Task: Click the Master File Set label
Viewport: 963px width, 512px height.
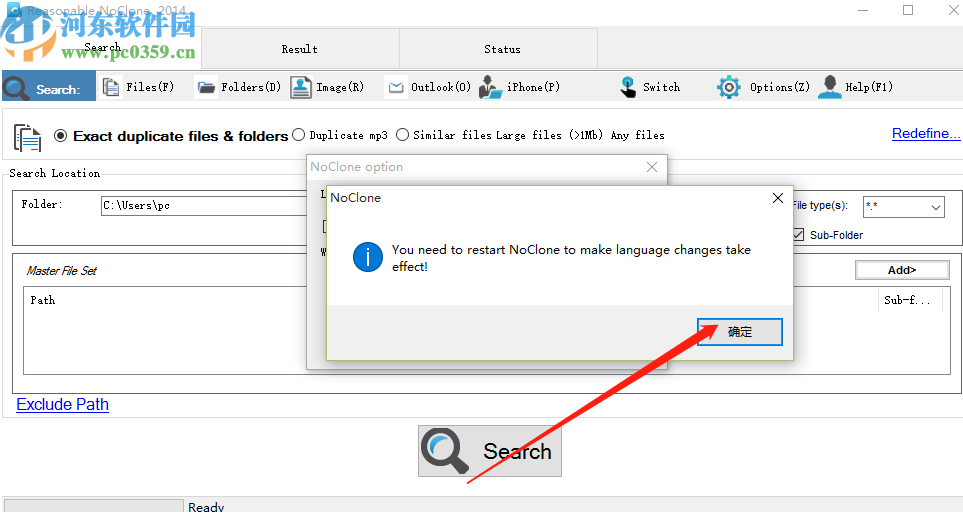Action: [61, 271]
